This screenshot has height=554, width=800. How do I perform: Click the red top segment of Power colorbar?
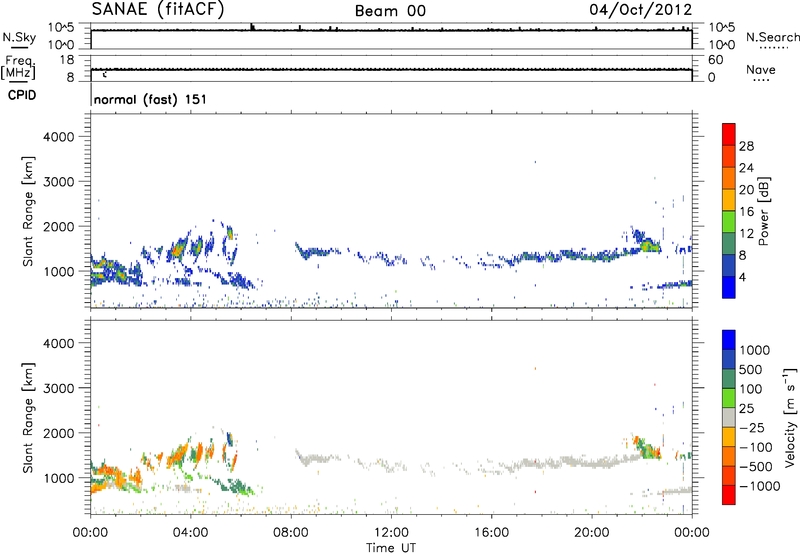[729, 134]
